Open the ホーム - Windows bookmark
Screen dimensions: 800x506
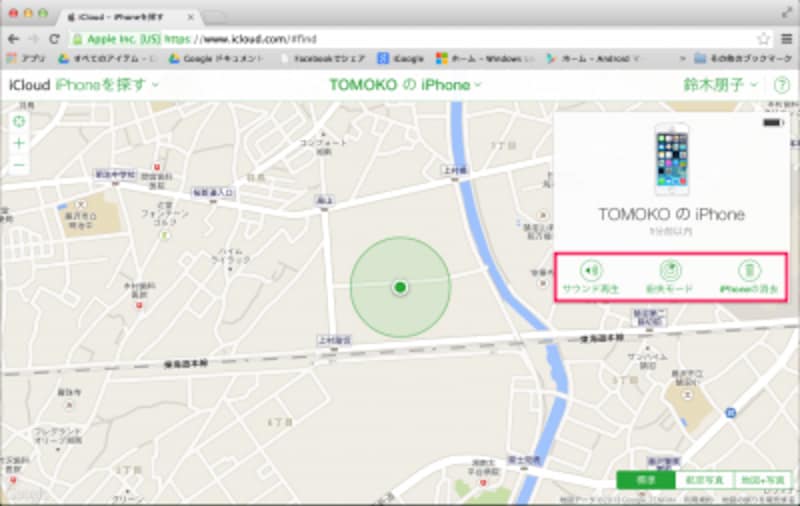click(485, 59)
